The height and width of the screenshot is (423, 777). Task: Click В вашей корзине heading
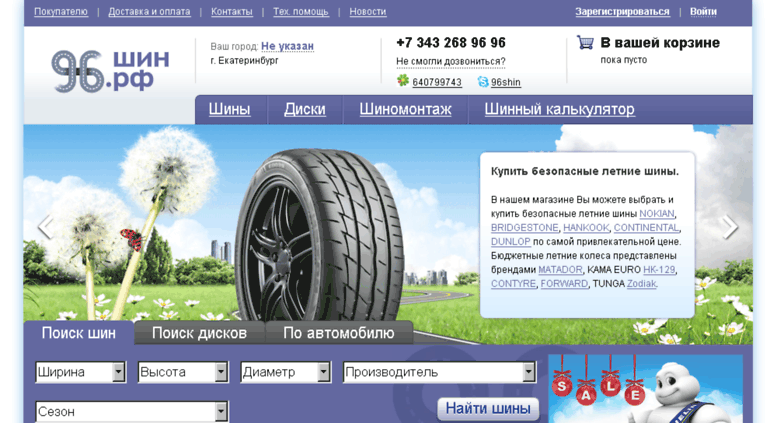coord(660,43)
